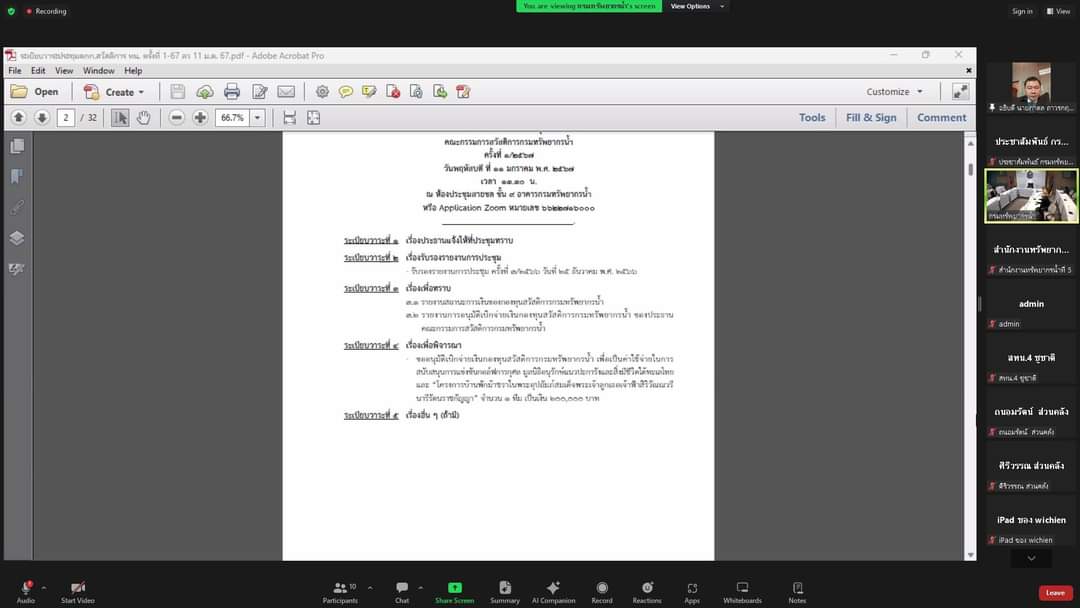Open the Help menu
This screenshot has height=608, width=1080.
pos(133,70)
